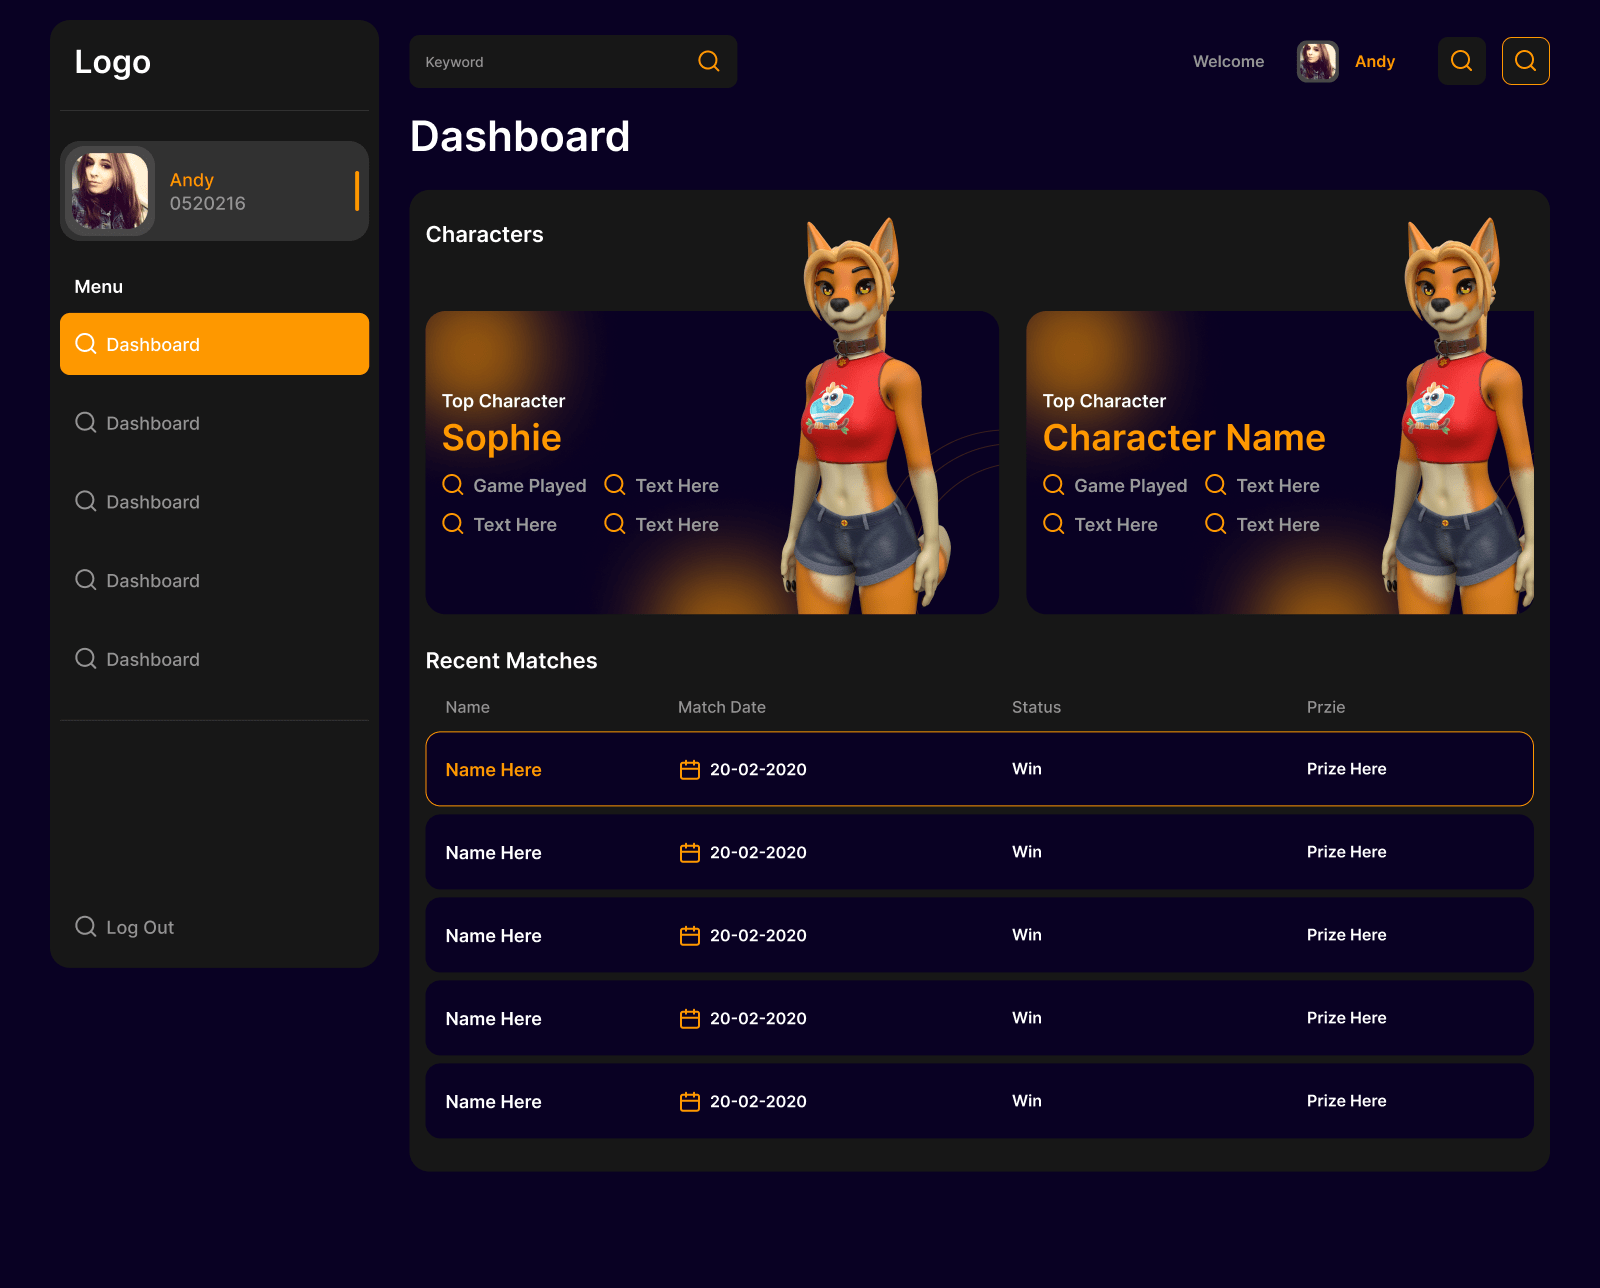The height and width of the screenshot is (1288, 1600).
Task: Click icon of Text Here below Game Played, Sophie card
Action: click(x=453, y=524)
